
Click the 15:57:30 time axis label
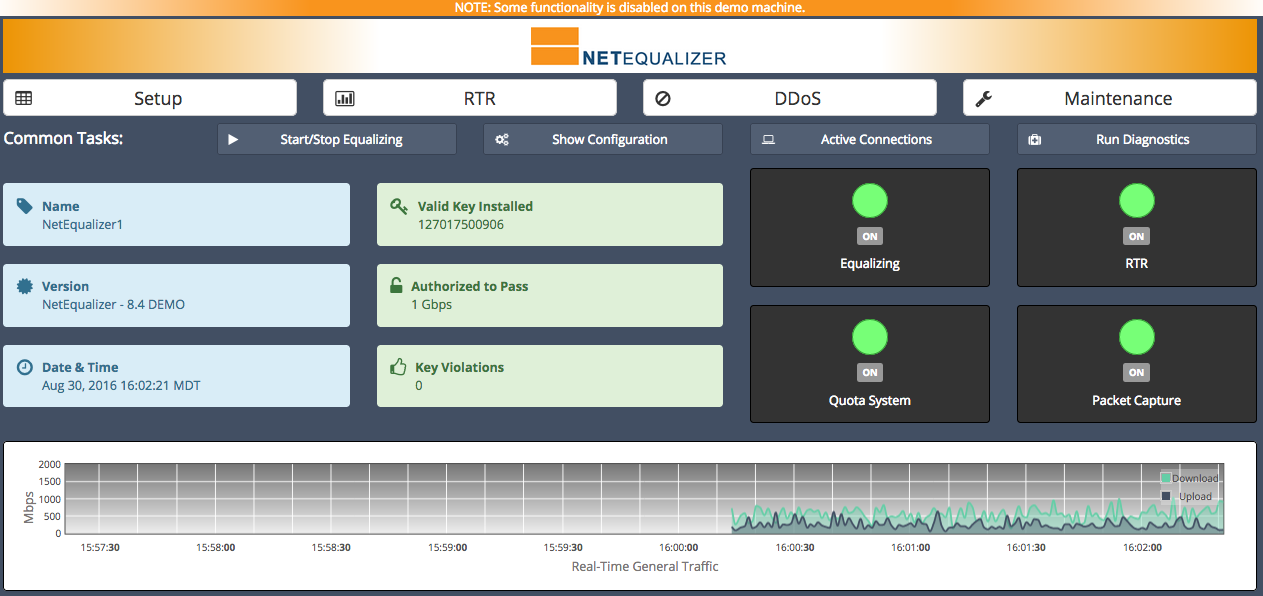pyautogui.click(x=100, y=548)
